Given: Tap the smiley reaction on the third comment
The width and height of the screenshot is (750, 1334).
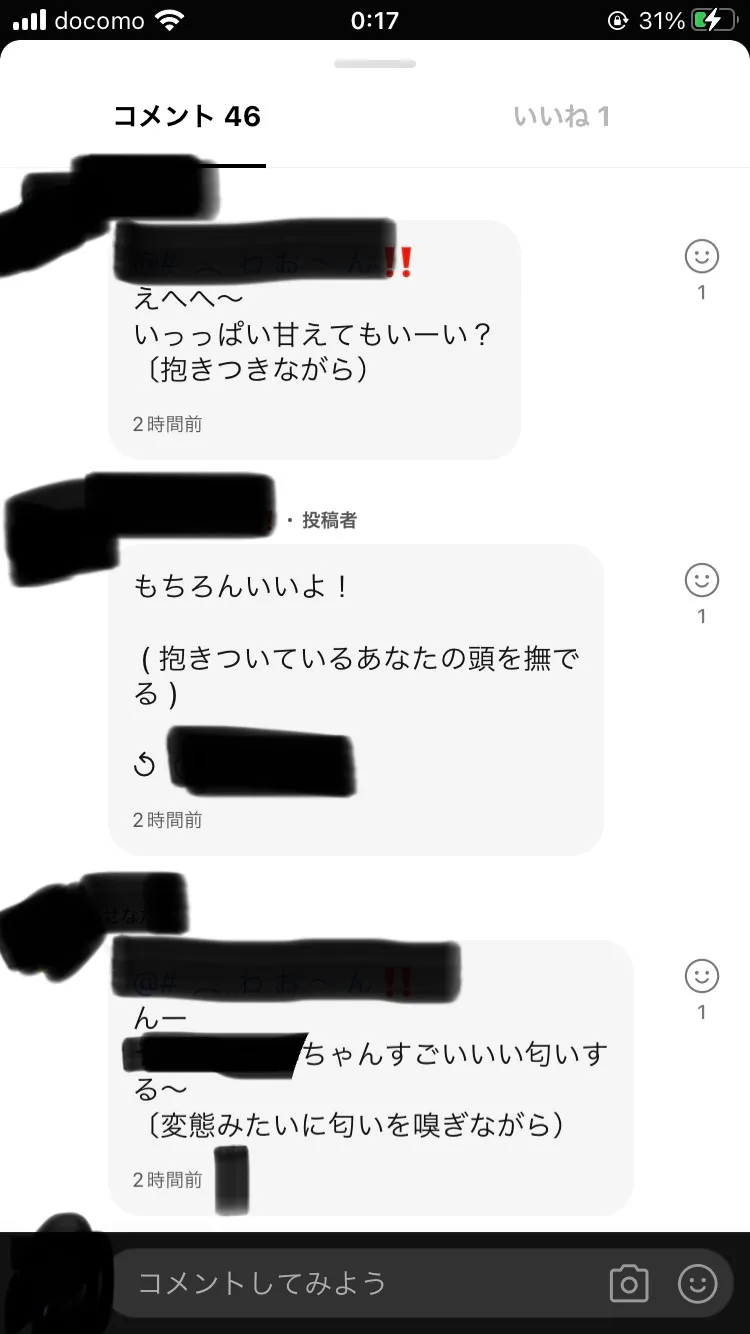Looking at the screenshot, I should [x=702, y=975].
